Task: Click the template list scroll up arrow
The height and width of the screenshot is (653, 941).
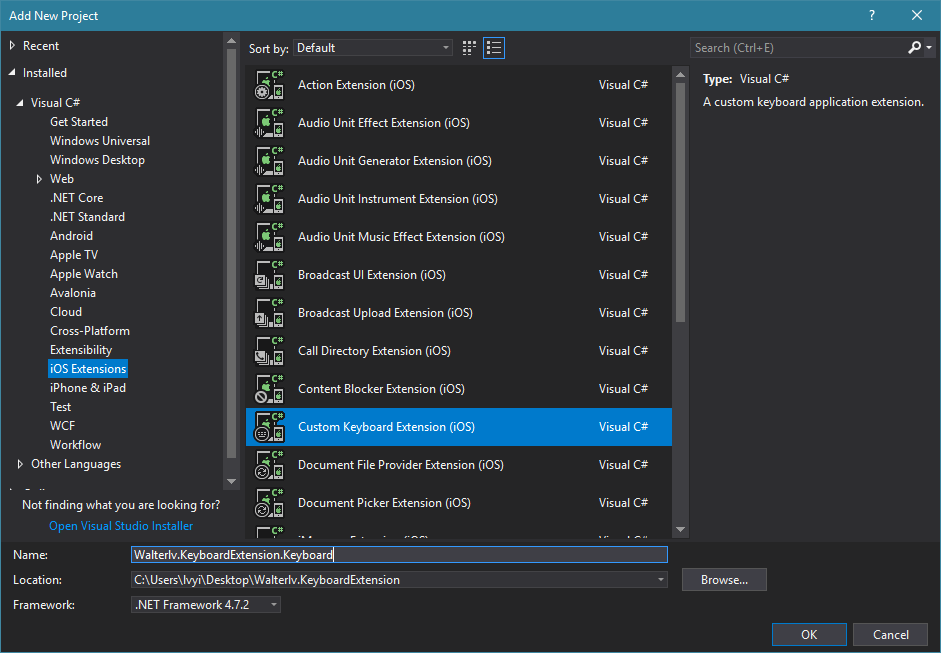Action: pos(680,74)
